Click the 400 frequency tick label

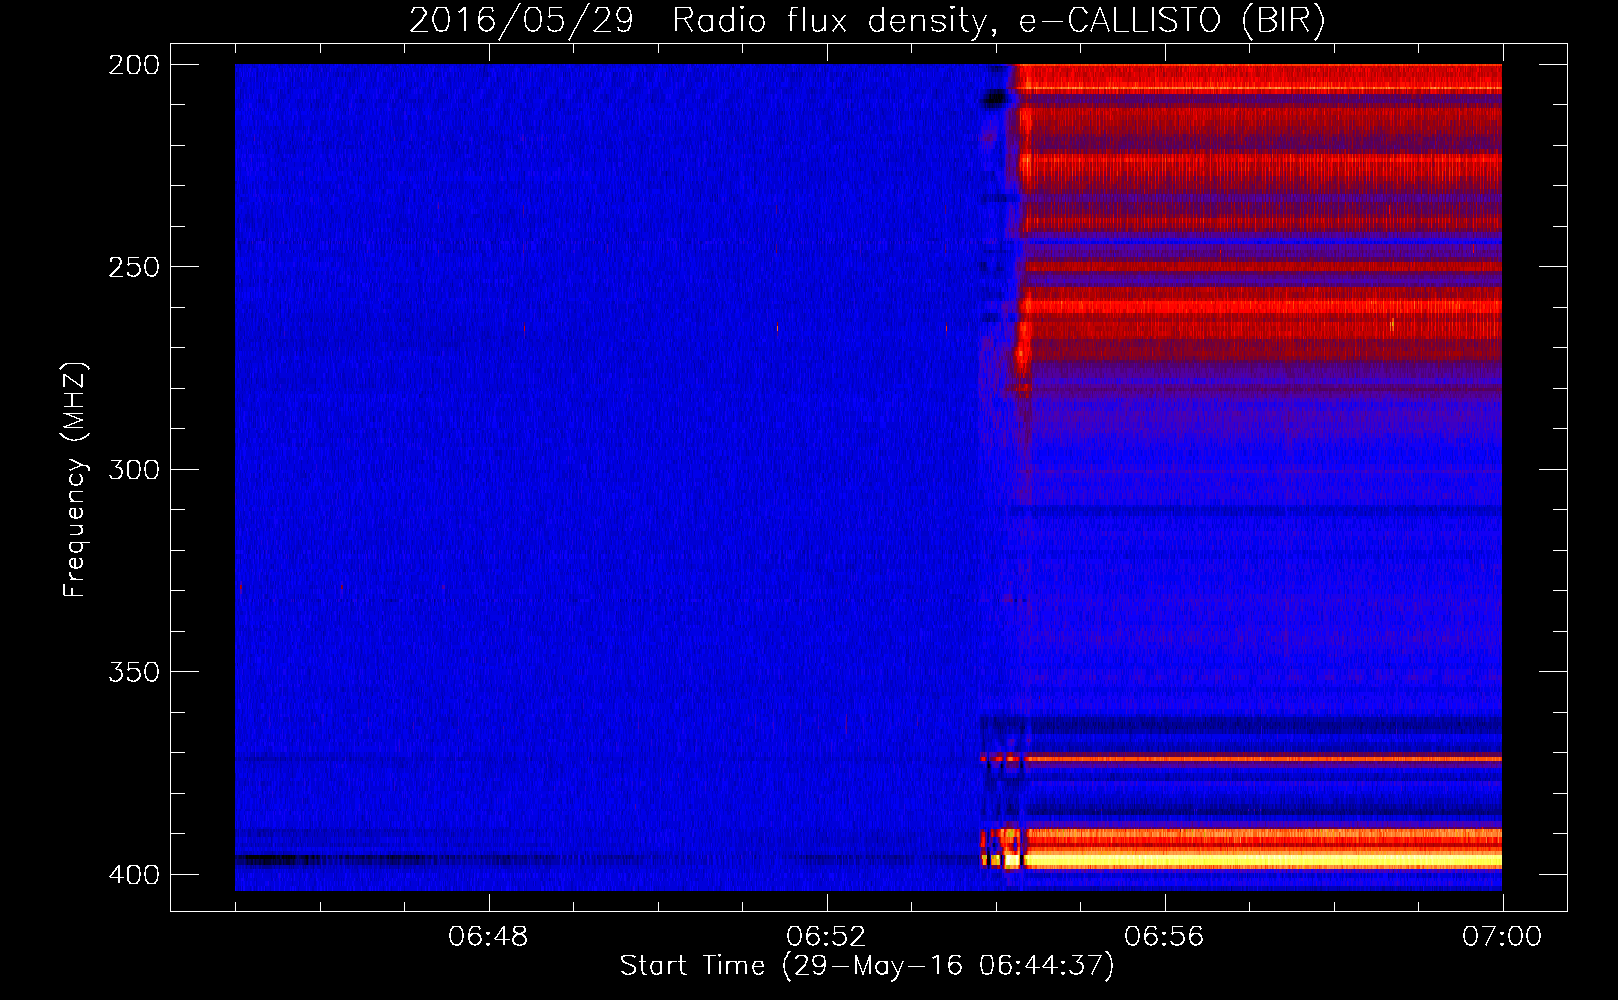134,874
